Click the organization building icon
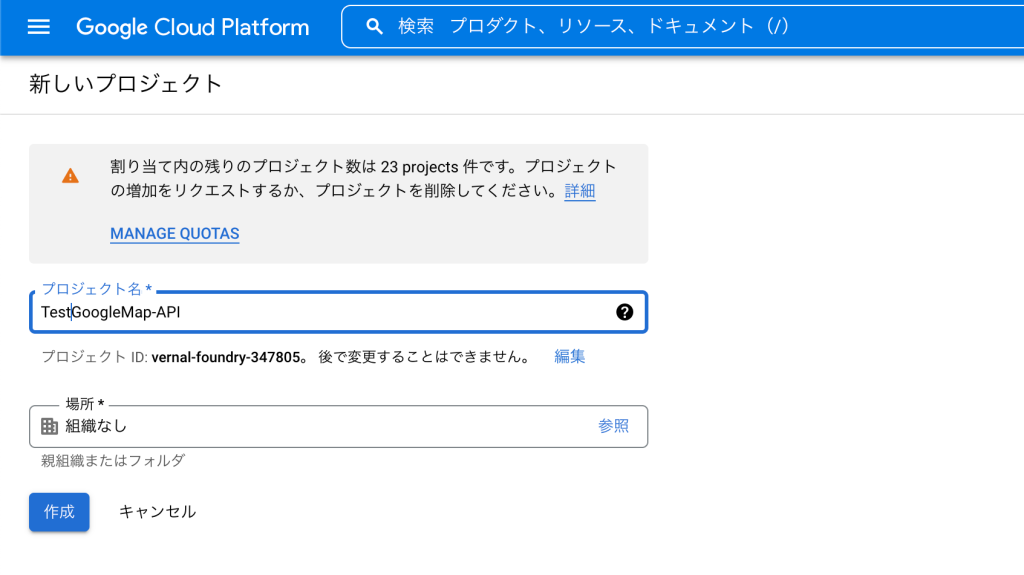 tap(50, 426)
